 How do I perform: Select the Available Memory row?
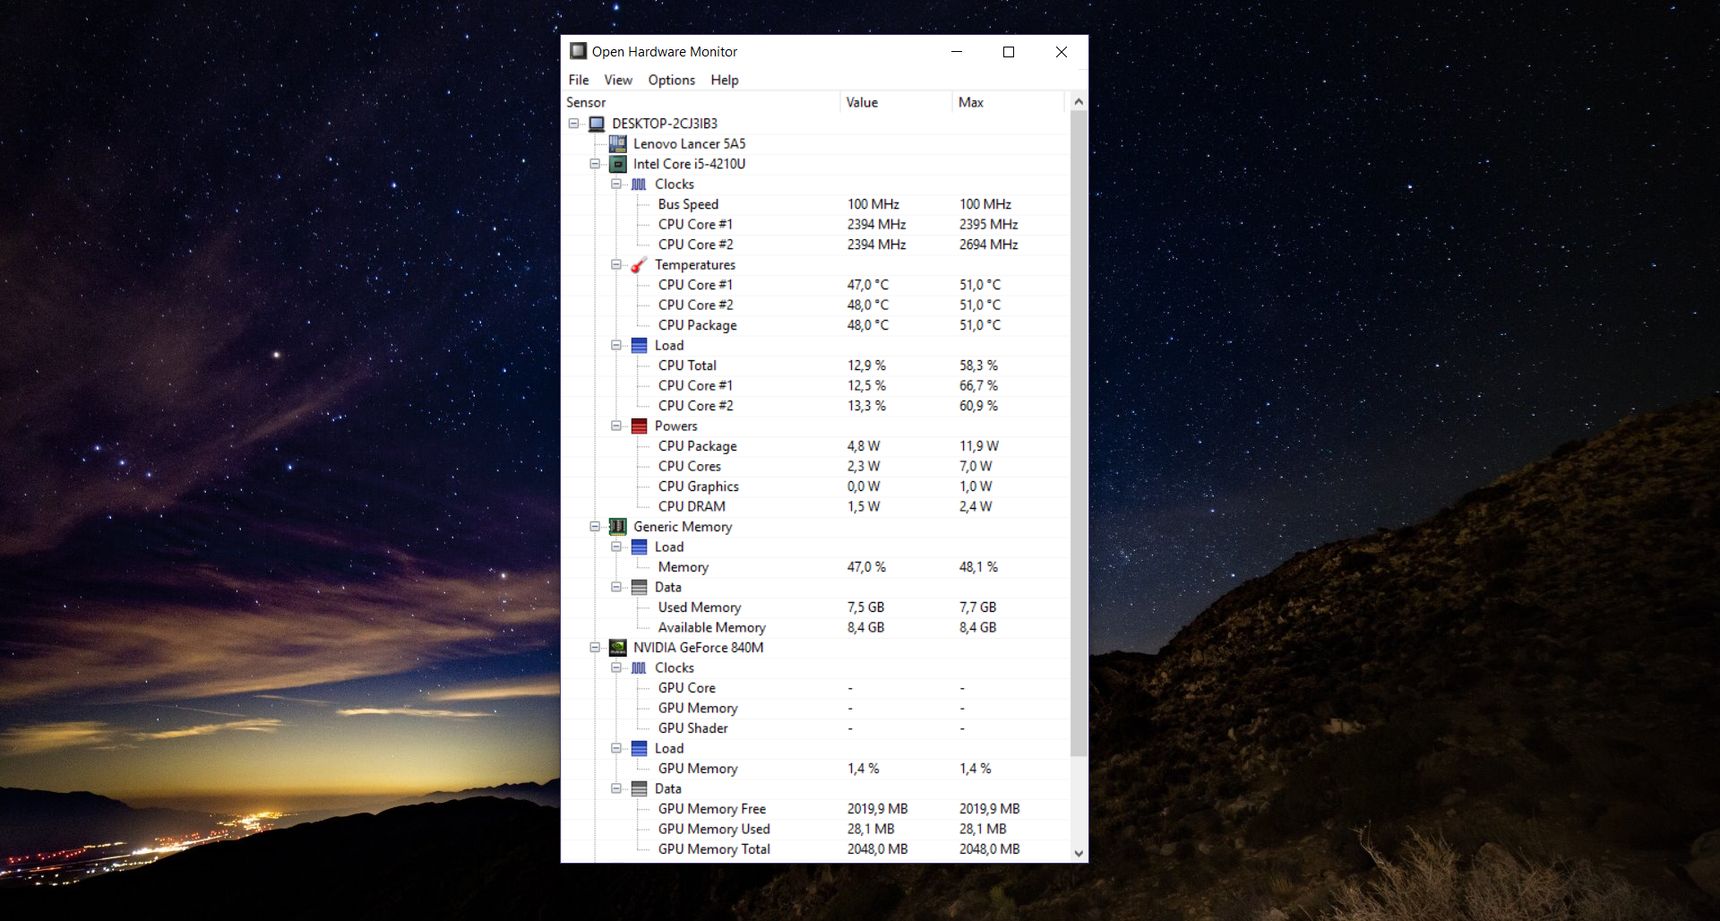click(815, 628)
